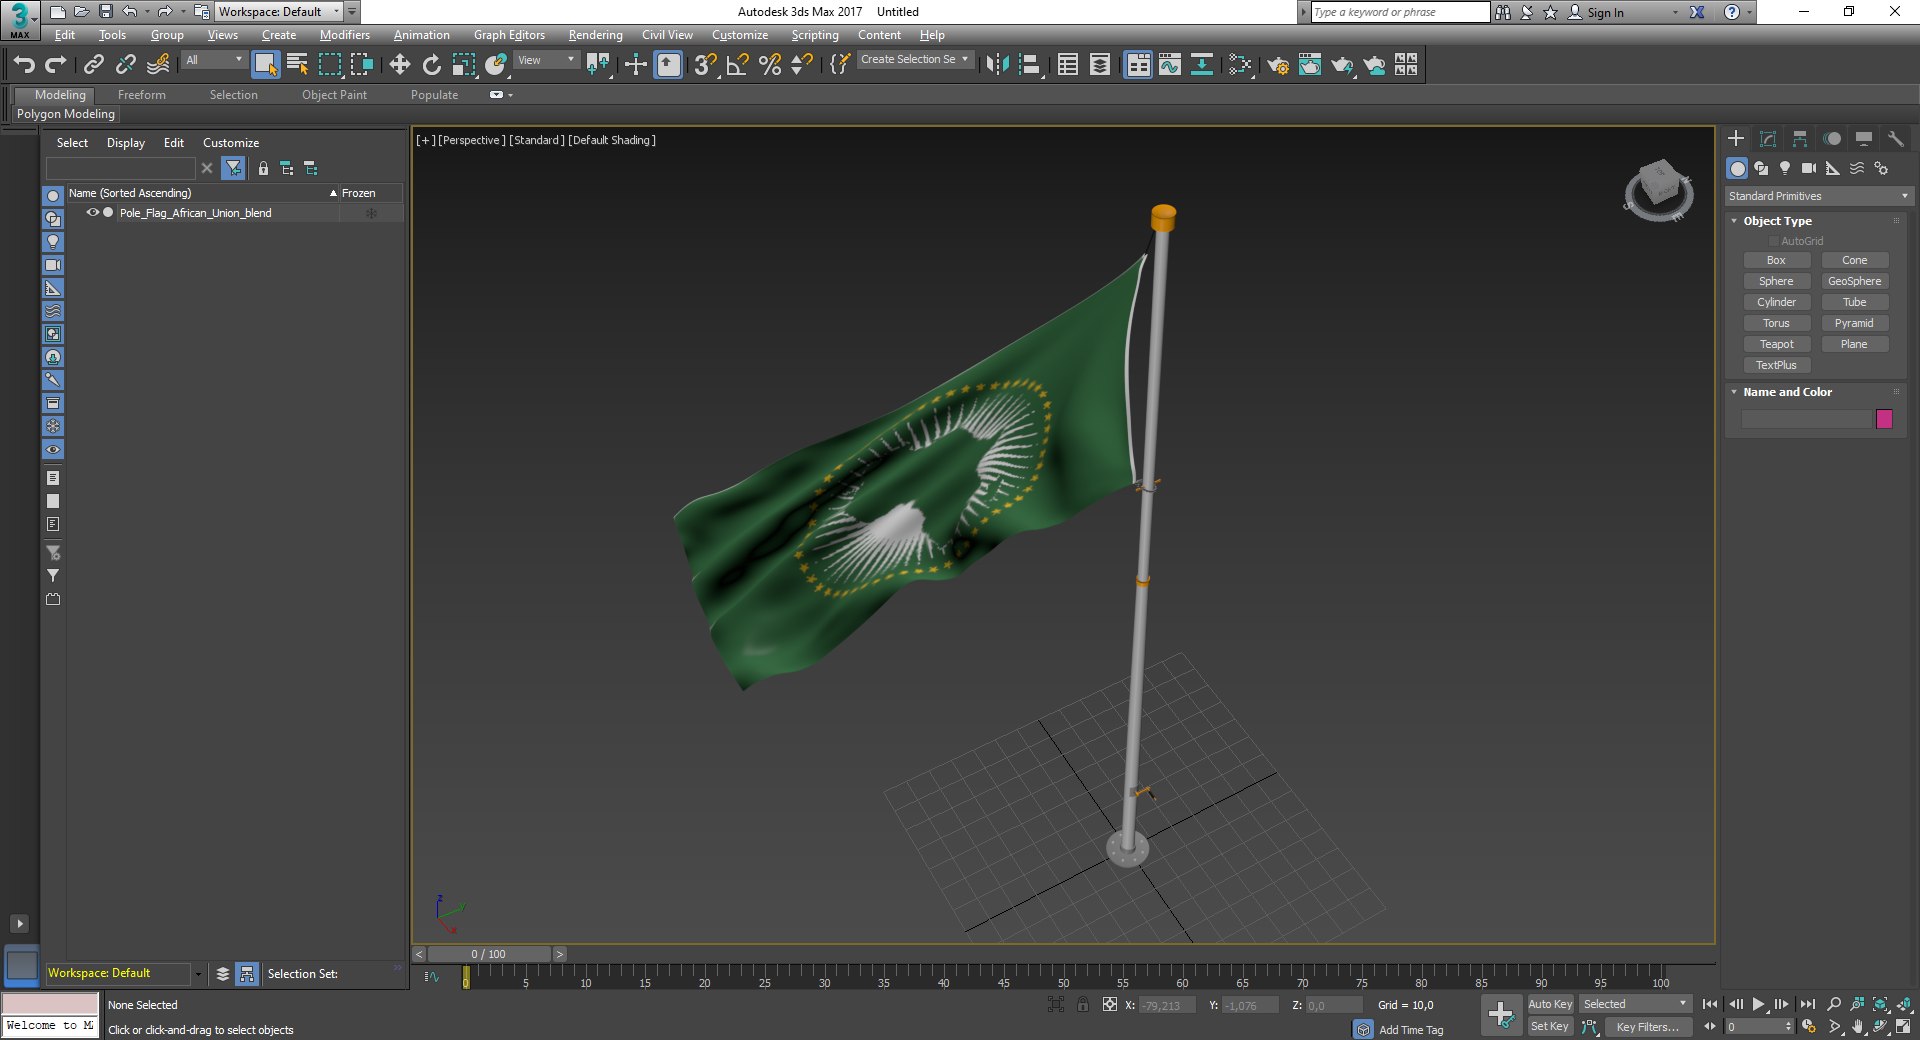The image size is (1920, 1040).
Task: Switch to the Object Paint ribbon tab
Action: (334, 95)
